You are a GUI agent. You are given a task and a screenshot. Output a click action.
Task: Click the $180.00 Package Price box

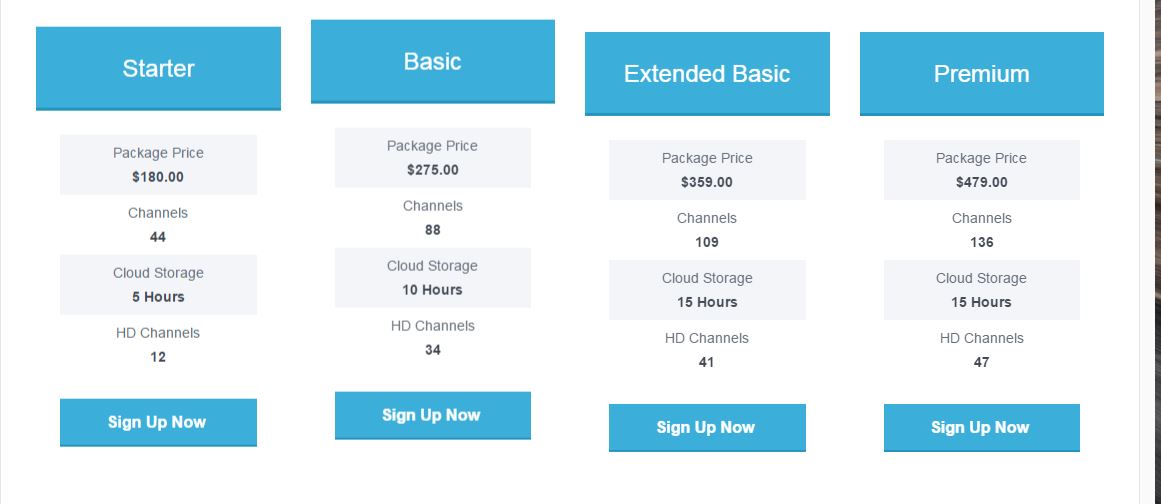(x=158, y=165)
